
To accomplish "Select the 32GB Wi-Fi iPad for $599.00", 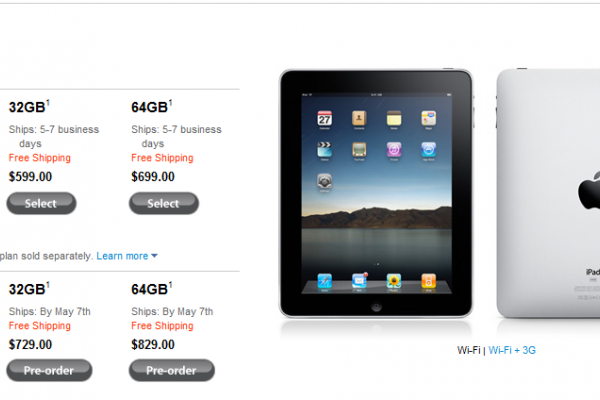I will (x=41, y=203).
